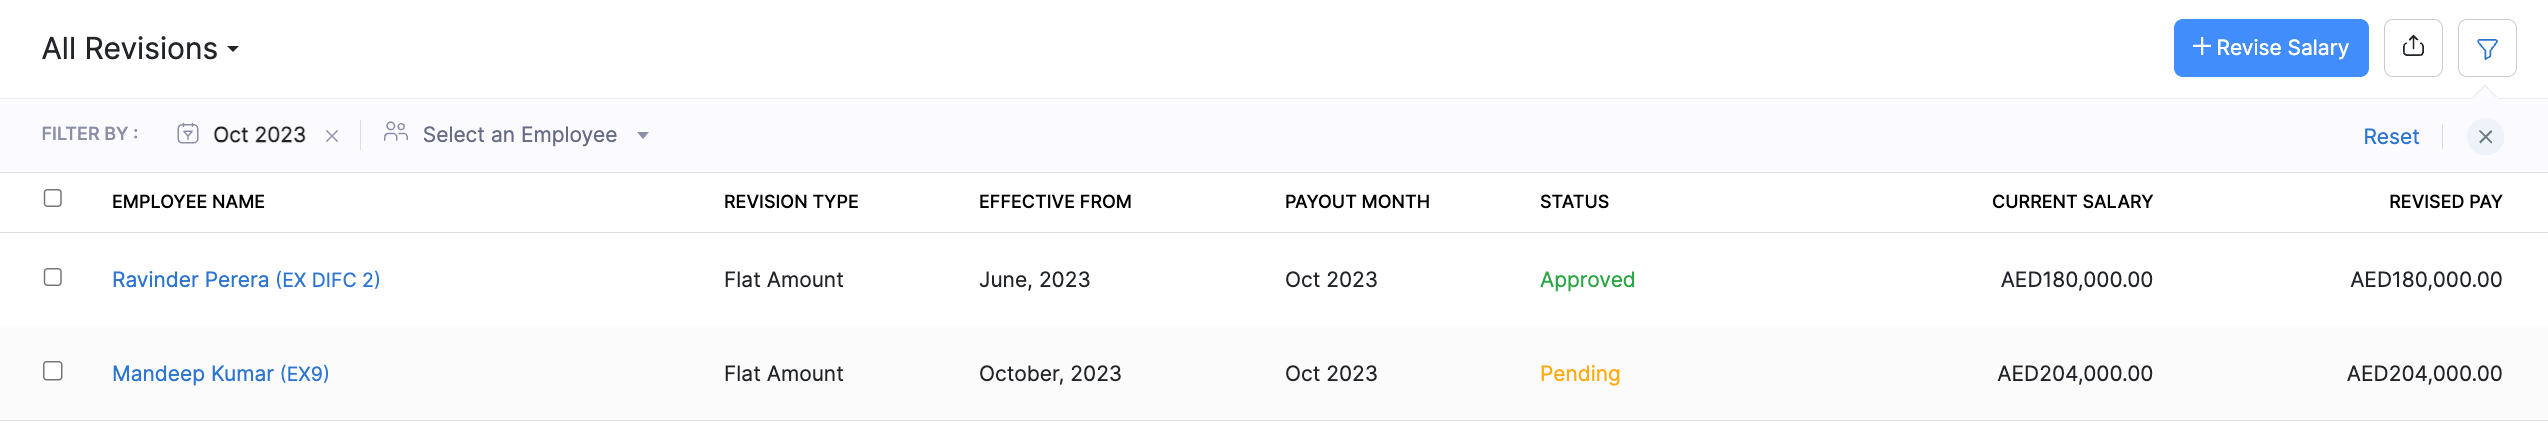Viewport: 2548px width, 428px height.
Task: Click the Employee Name column header
Action: coord(188,202)
